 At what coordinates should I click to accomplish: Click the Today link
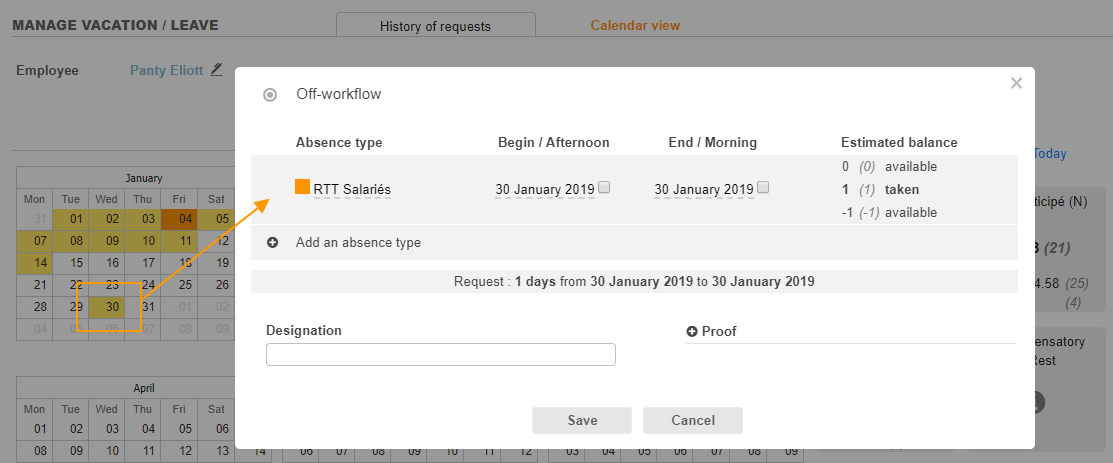click(1050, 154)
